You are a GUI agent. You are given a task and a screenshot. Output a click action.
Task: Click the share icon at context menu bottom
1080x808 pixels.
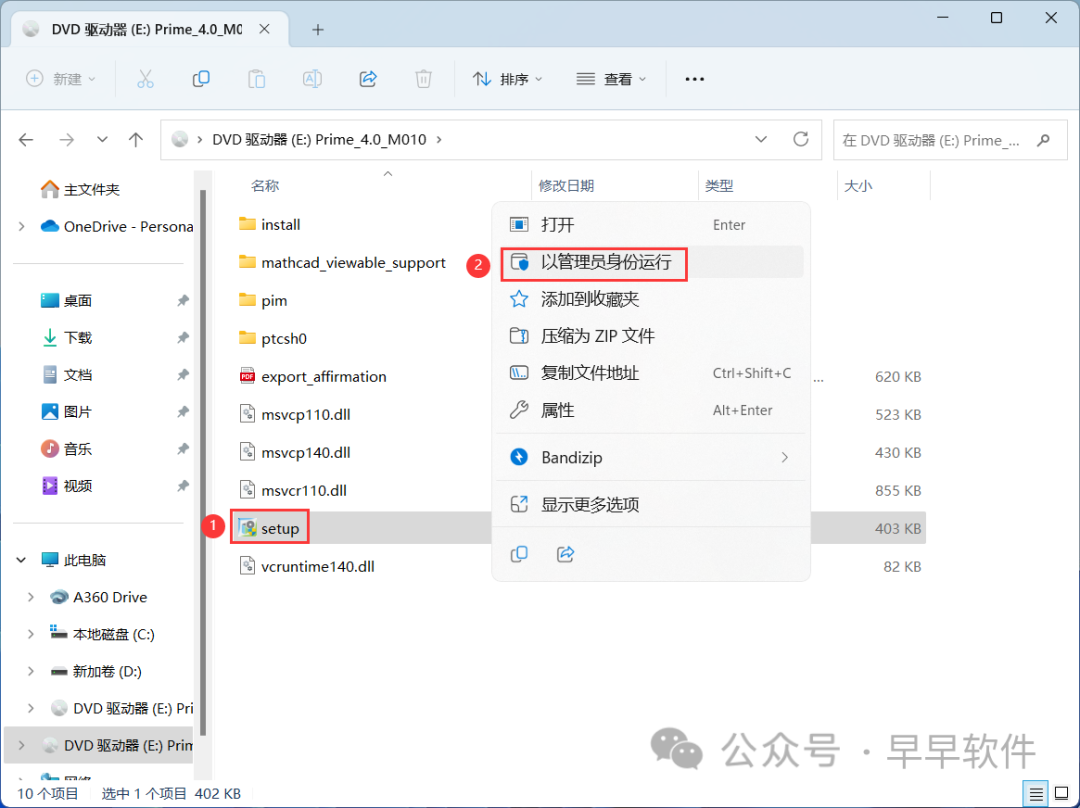pos(565,554)
